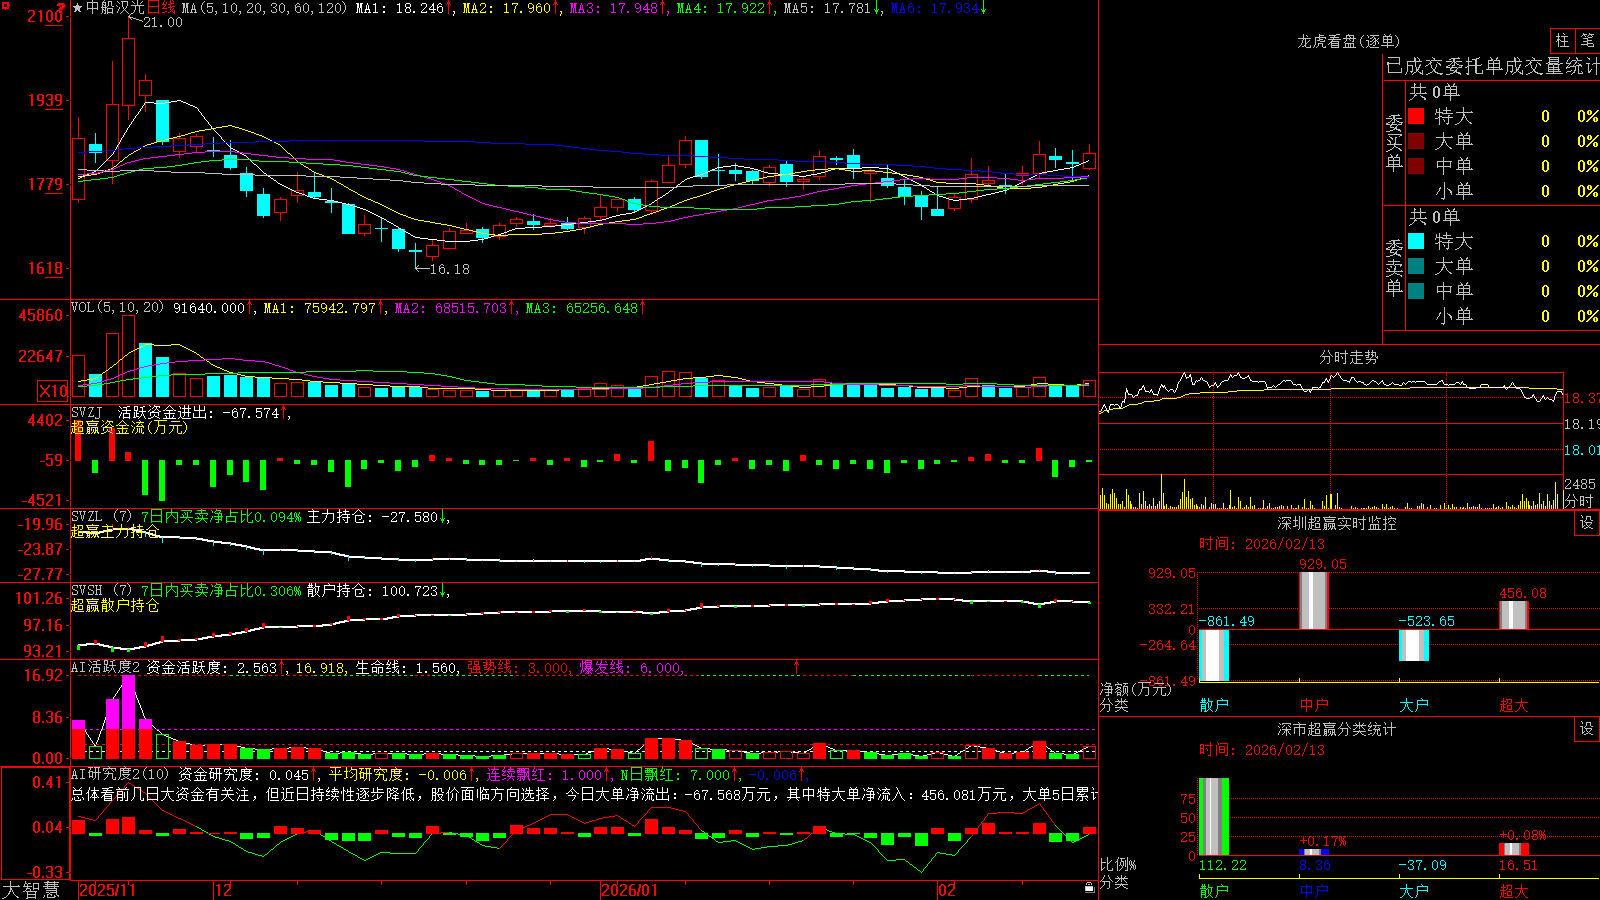Click the 16.18 low price label
This screenshot has width=1600, height=900.
coord(449,269)
